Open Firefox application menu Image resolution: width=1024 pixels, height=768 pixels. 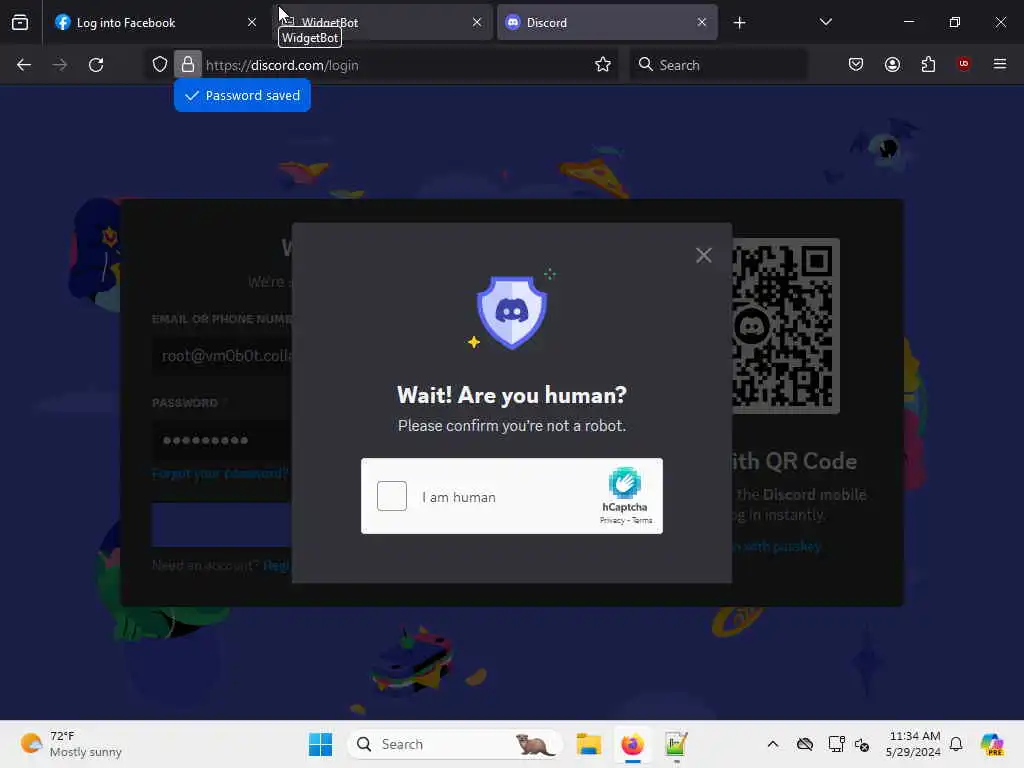[1000, 64]
